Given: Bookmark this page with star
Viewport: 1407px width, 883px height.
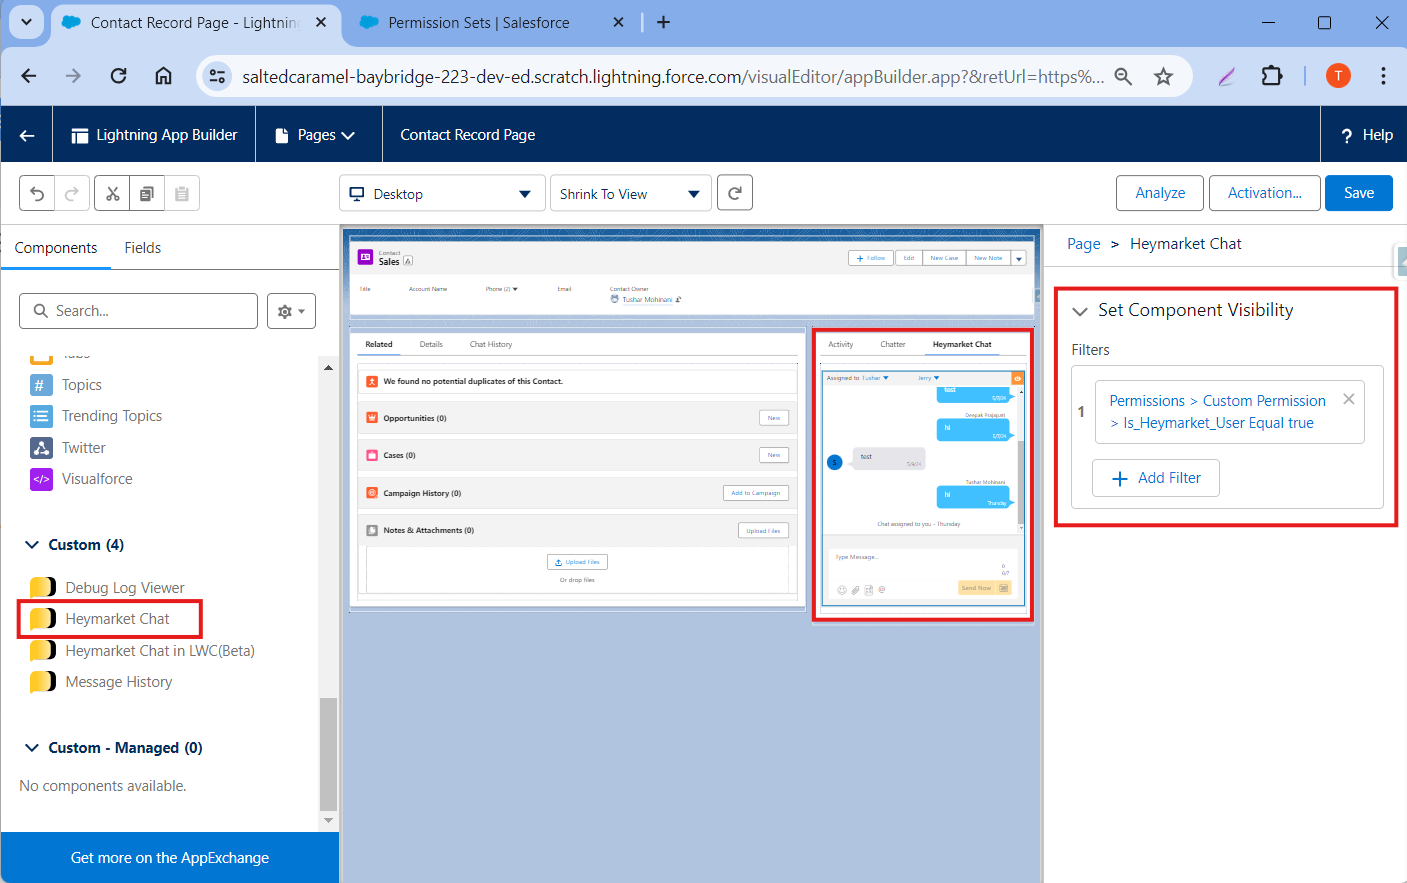Looking at the screenshot, I should pos(1163,76).
